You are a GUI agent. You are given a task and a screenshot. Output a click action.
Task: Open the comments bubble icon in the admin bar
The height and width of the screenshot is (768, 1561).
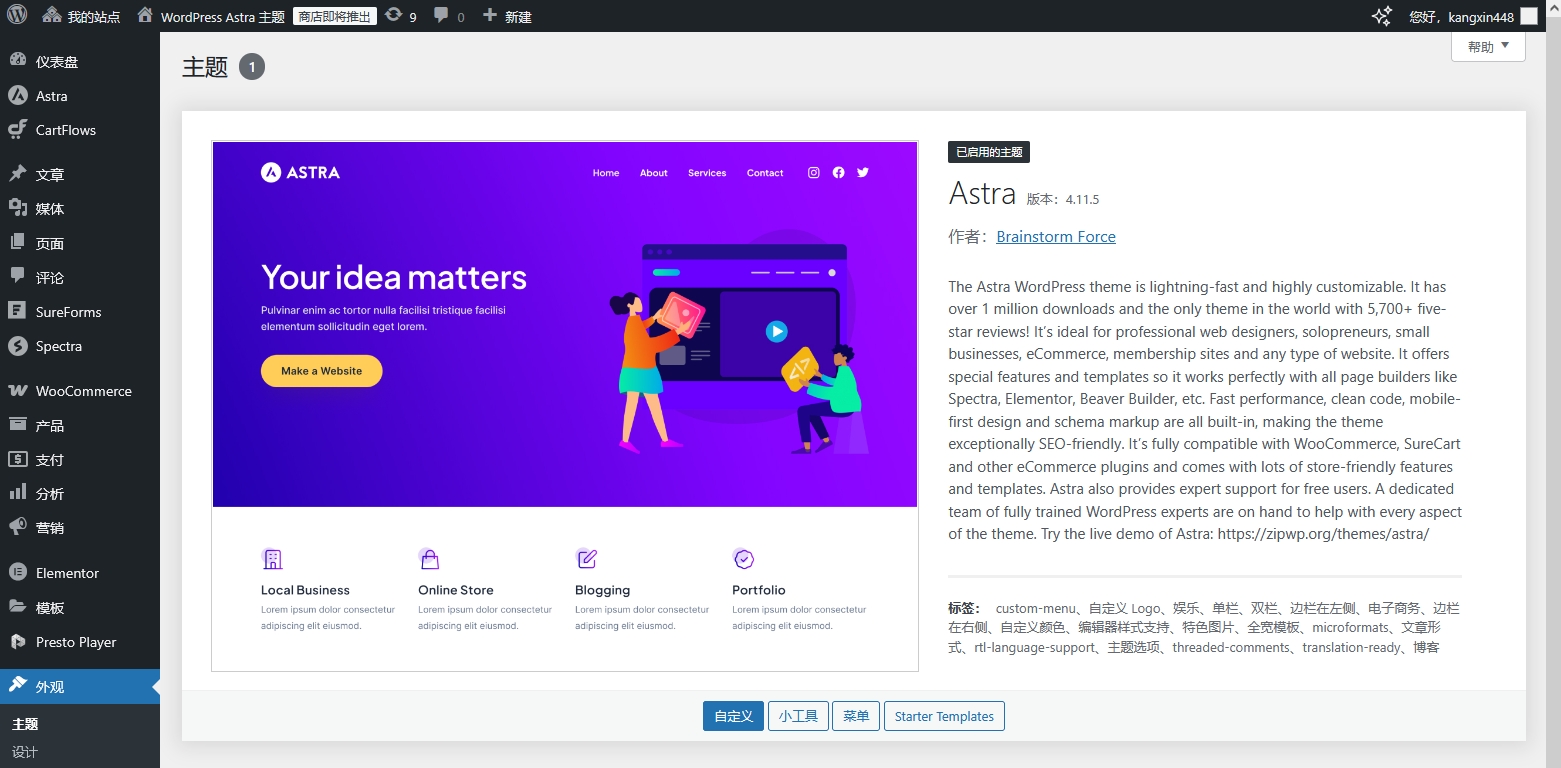tap(442, 17)
